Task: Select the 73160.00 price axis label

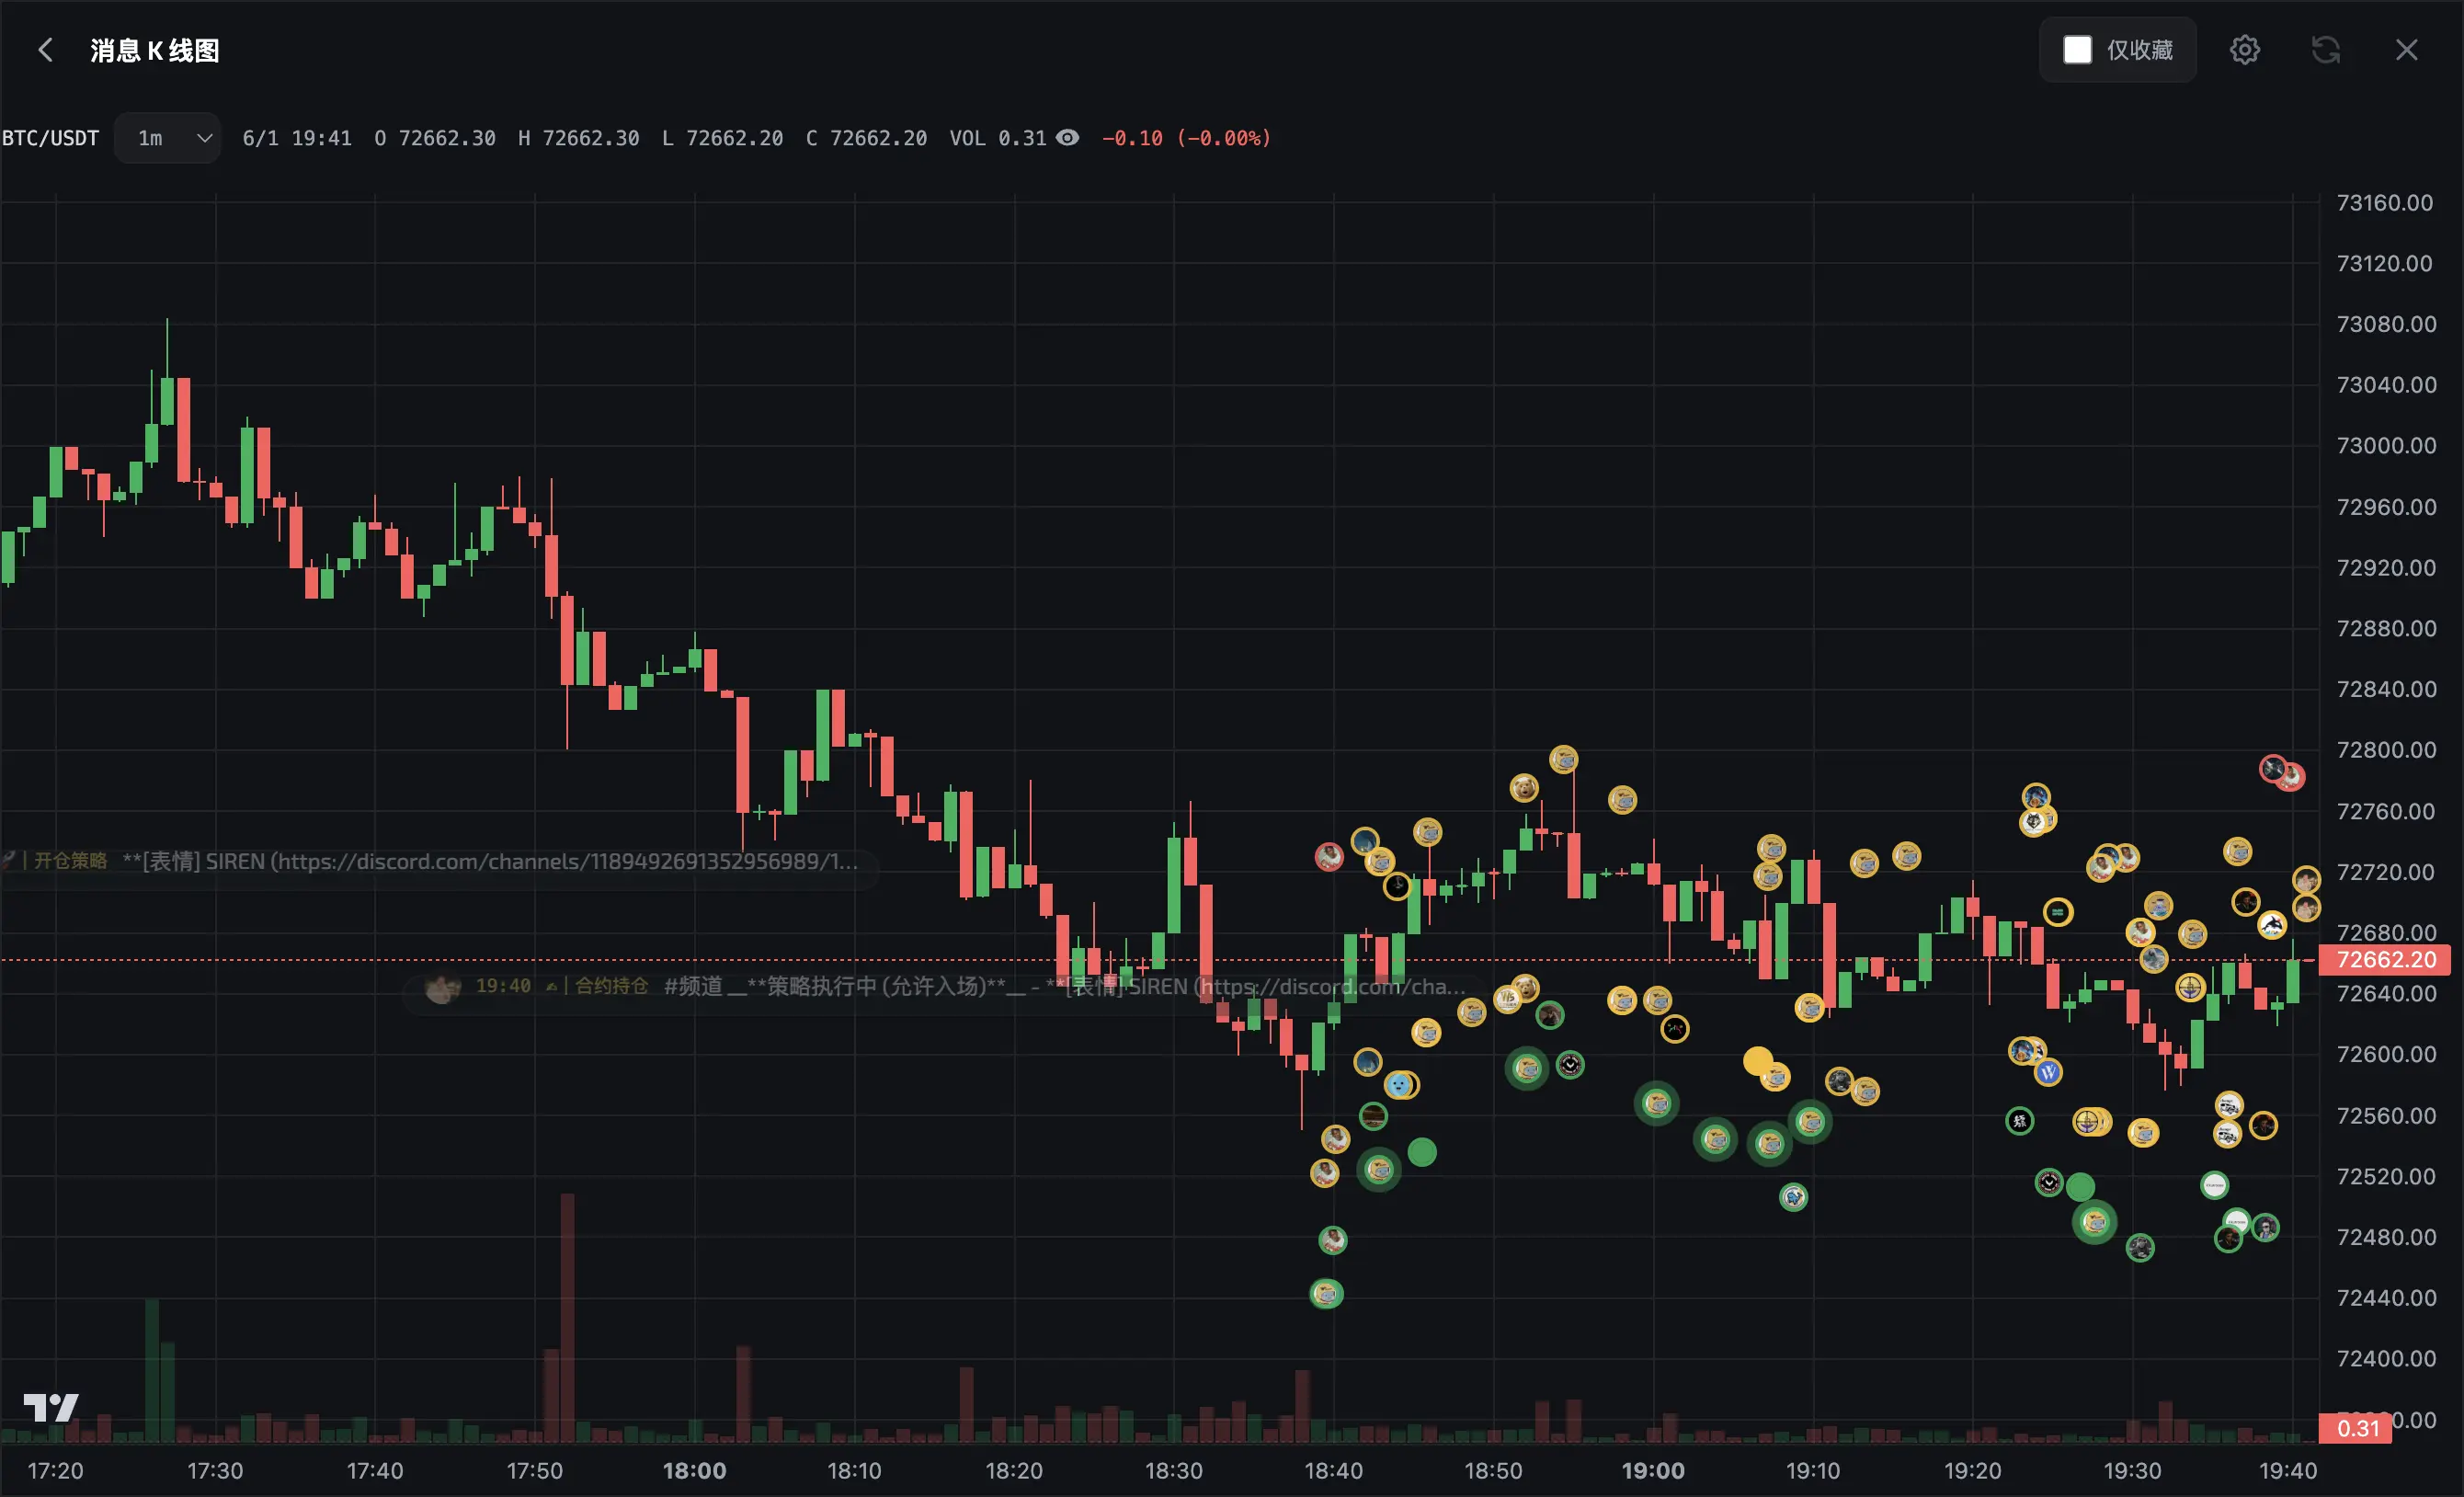Action: [x=2384, y=203]
